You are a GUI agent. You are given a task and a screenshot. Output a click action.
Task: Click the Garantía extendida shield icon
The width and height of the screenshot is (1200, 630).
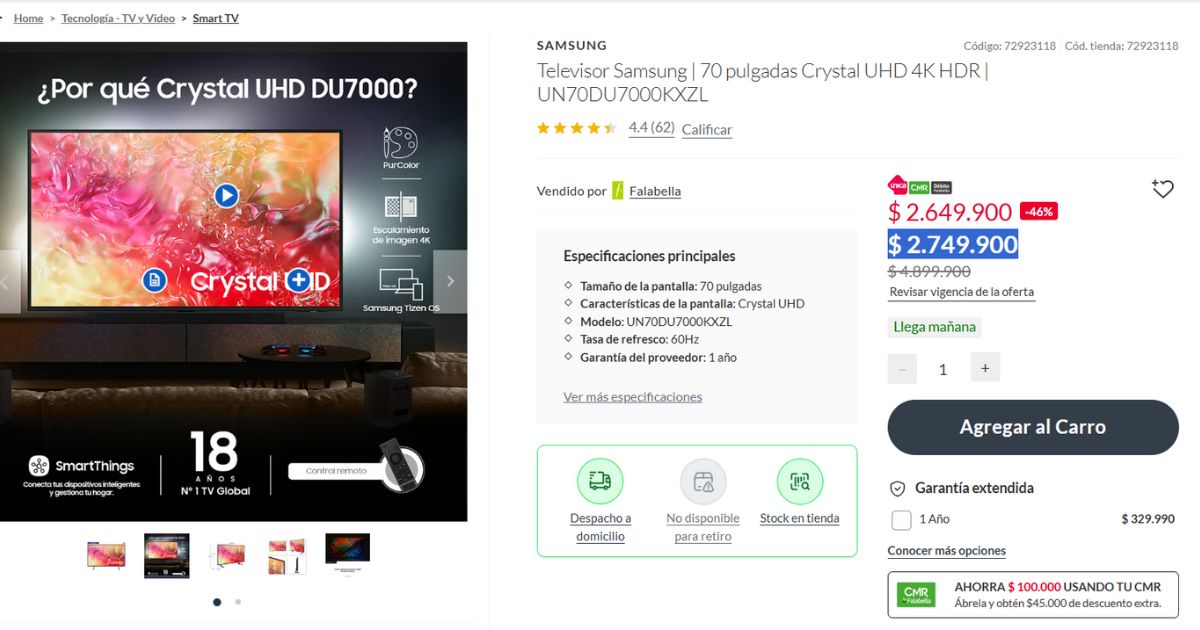[x=898, y=489]
